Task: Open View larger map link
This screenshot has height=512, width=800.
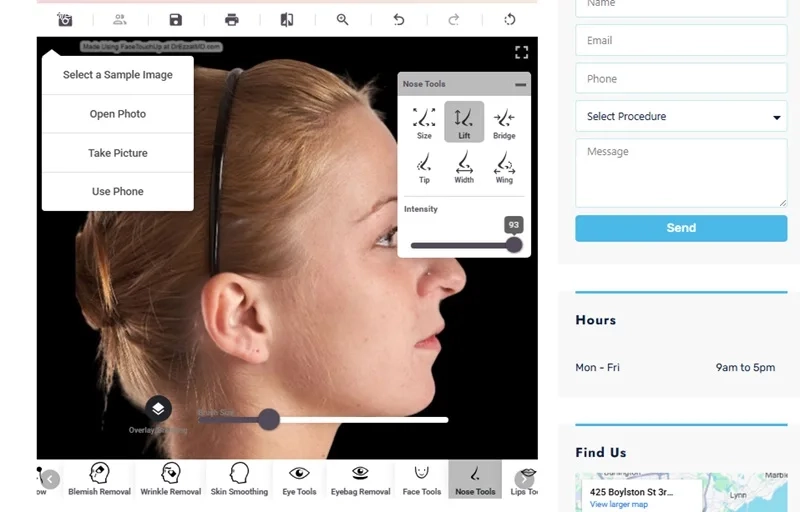Action: [619, 504]
